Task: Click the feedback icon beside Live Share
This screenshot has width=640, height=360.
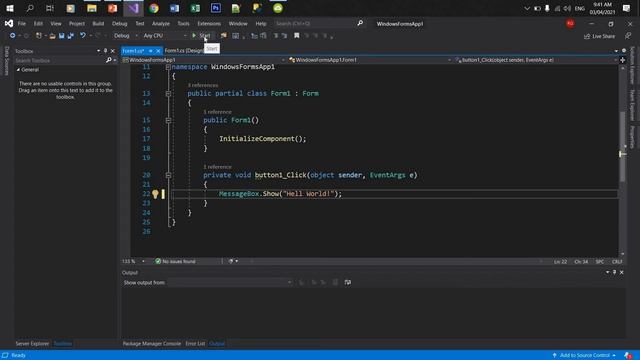Action: pos(628,36)
